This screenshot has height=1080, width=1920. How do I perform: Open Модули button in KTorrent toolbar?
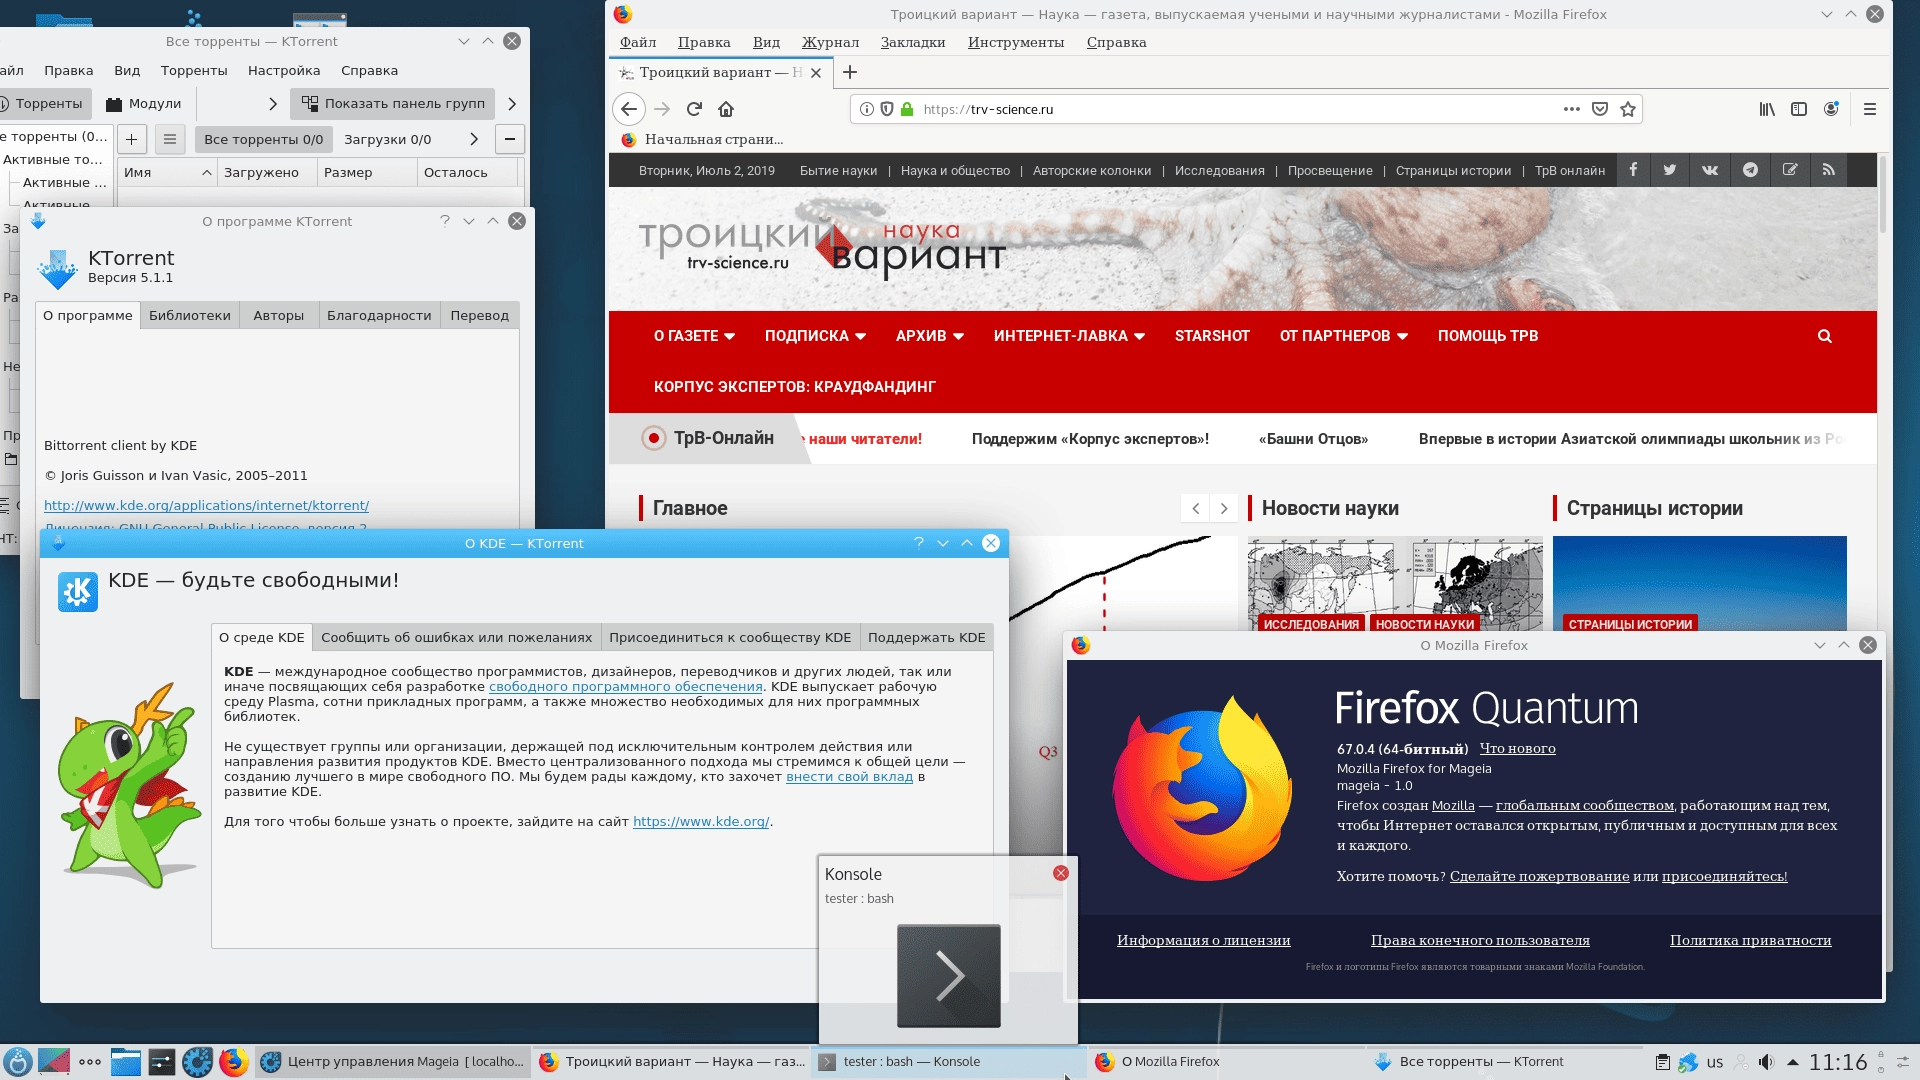[x=144, y=104]
